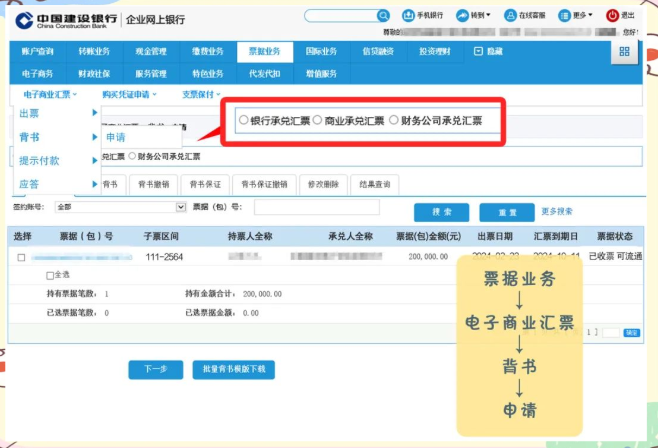658x448 pixels.
Task: Toggle the 全选 checkbox
Action: tap(50, 276)
